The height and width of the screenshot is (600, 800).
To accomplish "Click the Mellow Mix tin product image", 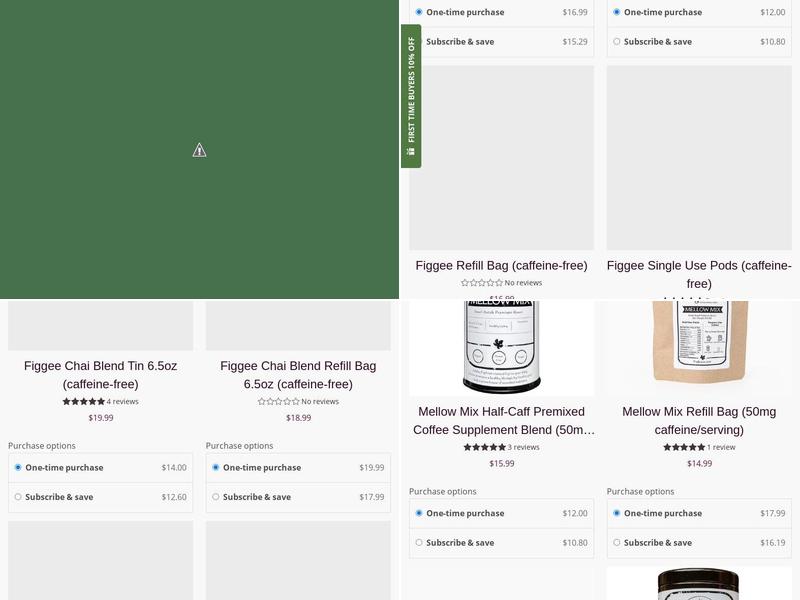I will click(x=502, y=347).
